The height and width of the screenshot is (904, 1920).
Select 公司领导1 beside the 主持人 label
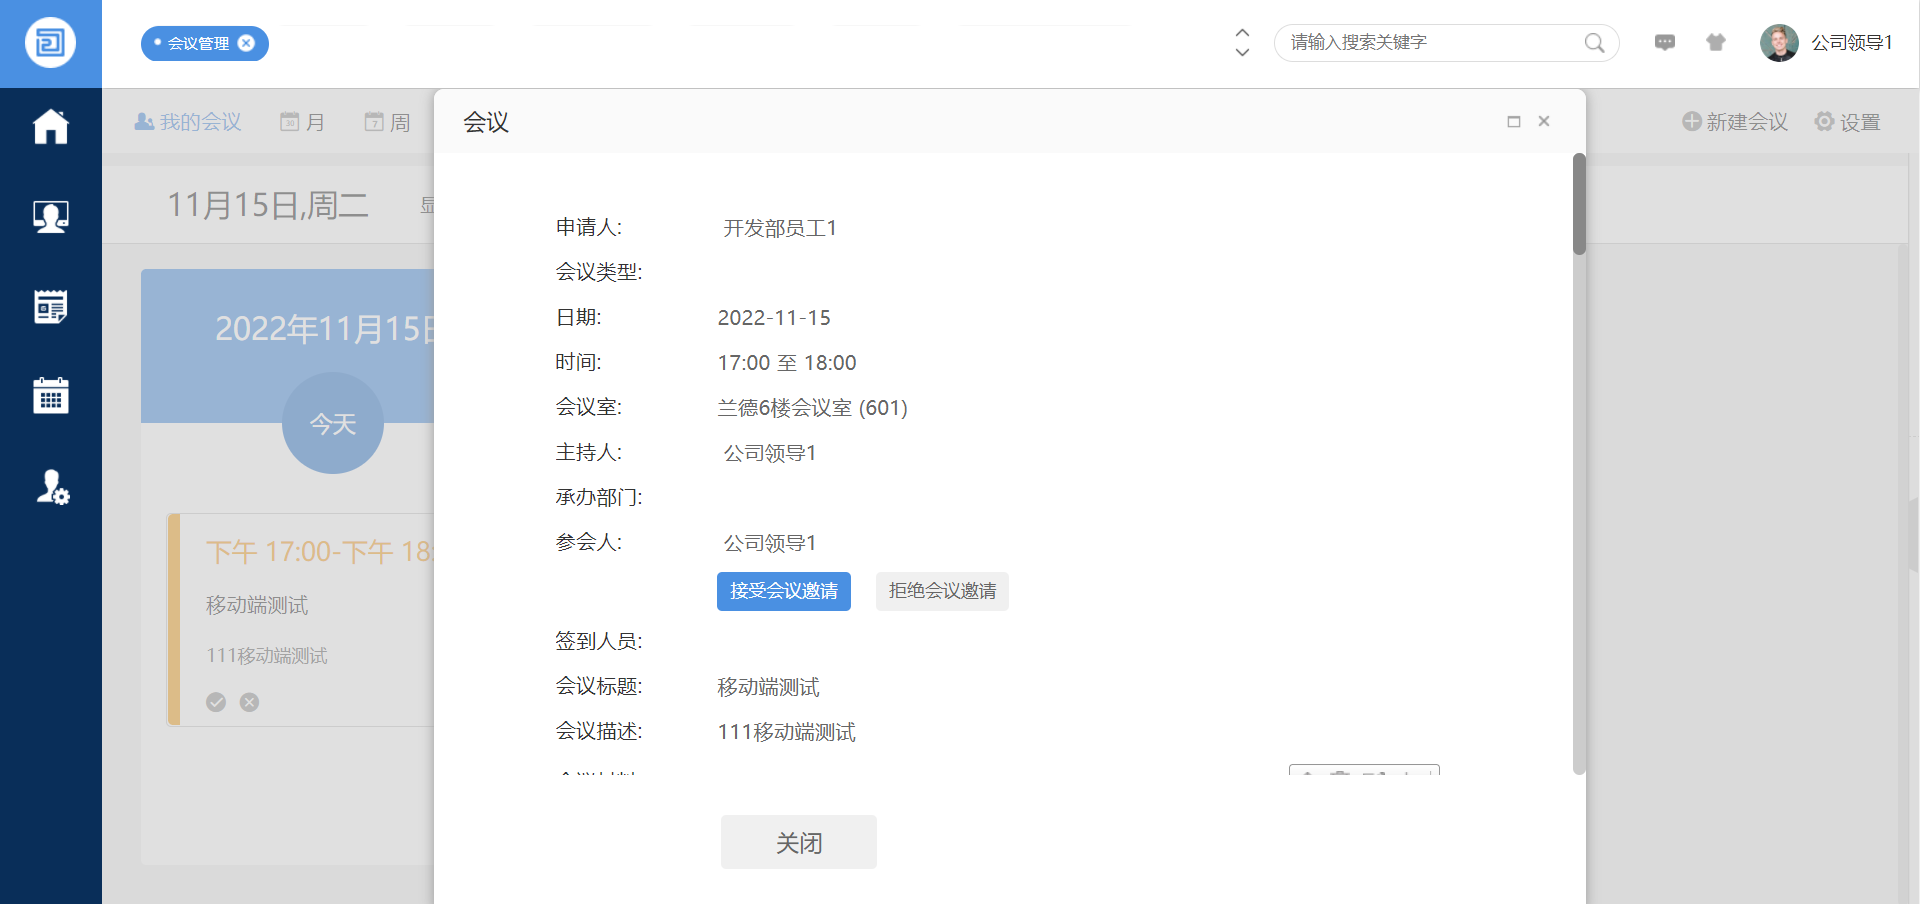pos(770,453)
